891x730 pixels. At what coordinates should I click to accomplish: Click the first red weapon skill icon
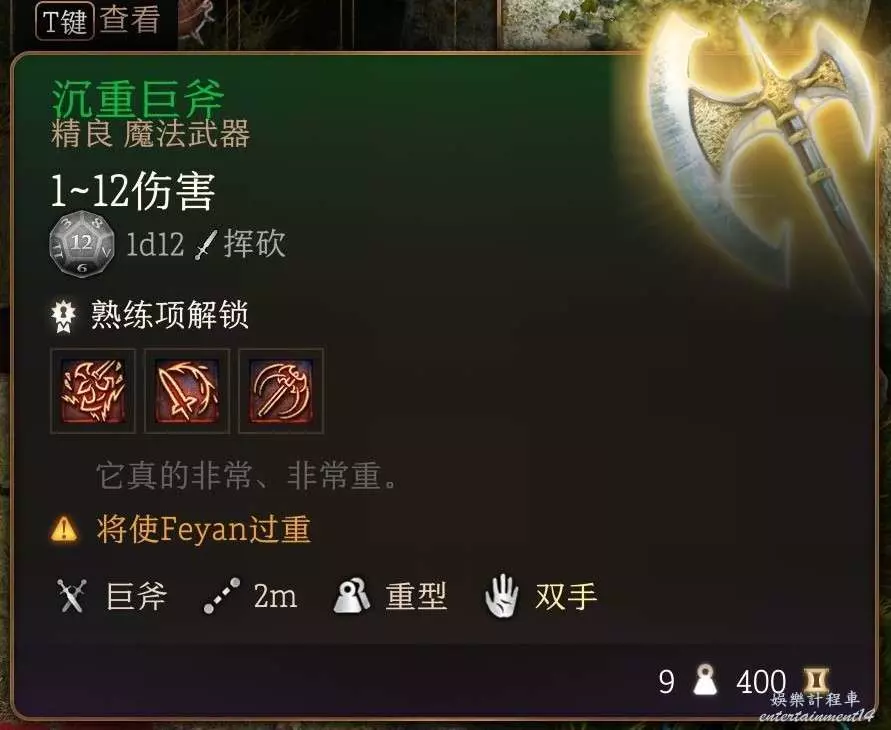click(93, 391)
